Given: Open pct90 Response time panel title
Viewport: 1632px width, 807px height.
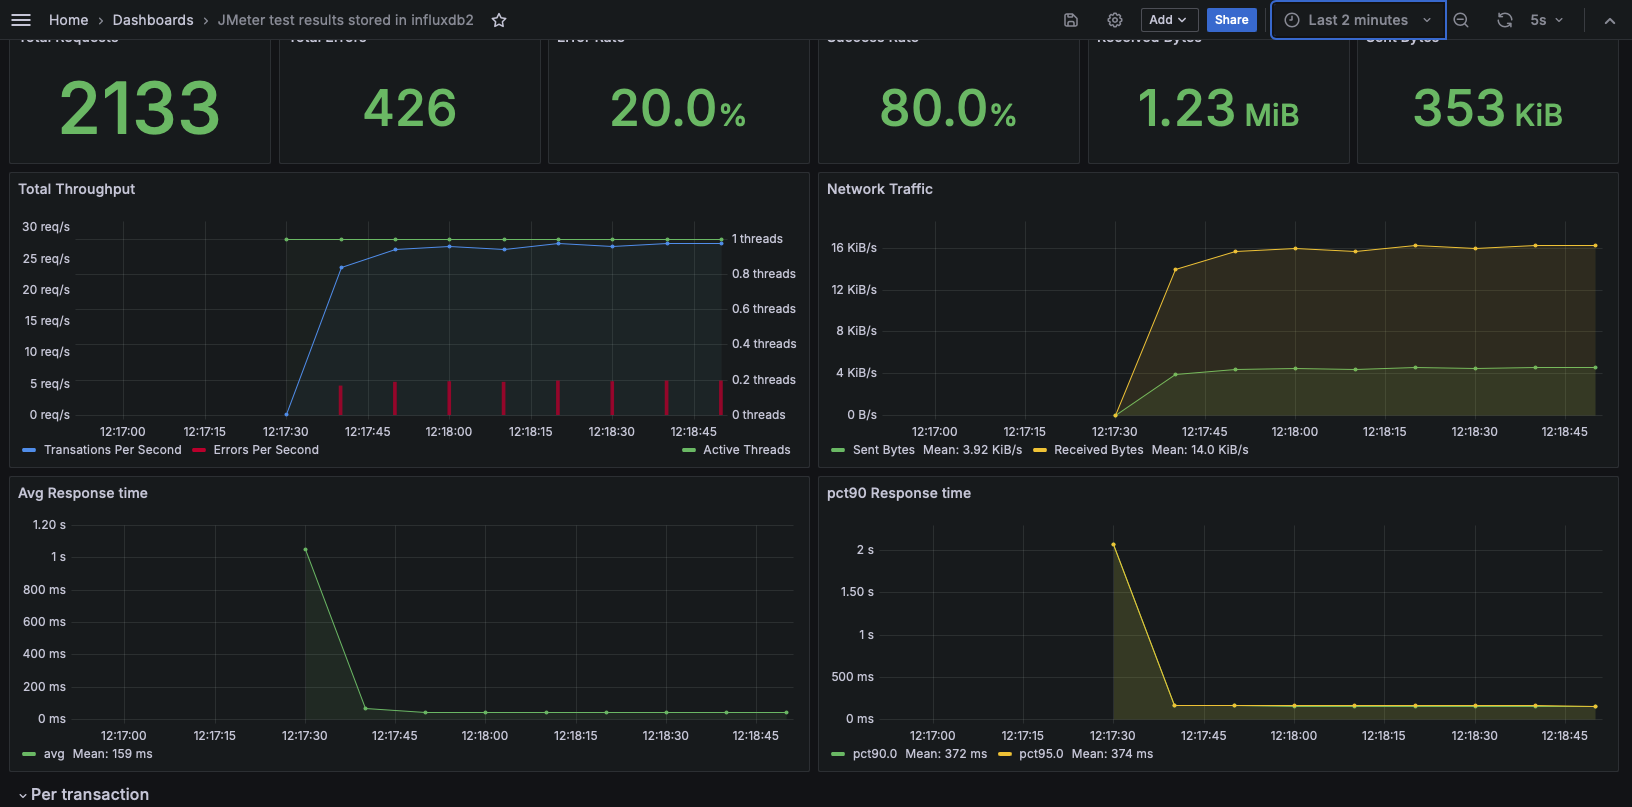Looking at the screenshot, I should point(899,493).
